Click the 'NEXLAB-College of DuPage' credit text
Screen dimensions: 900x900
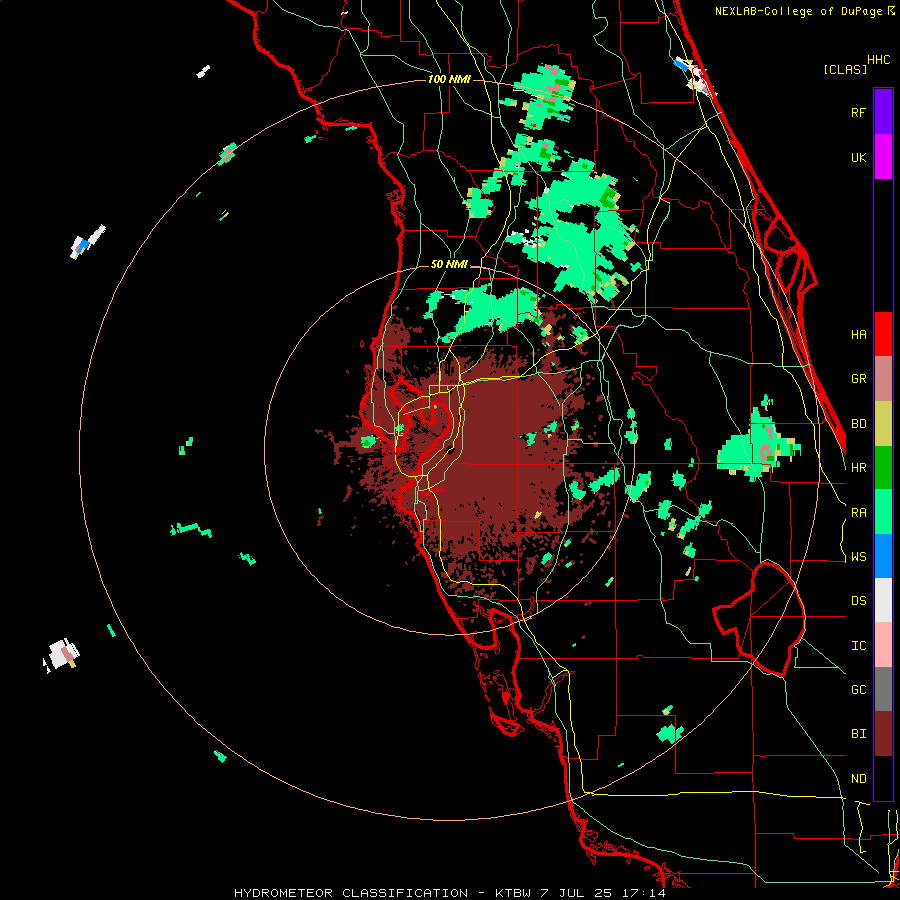[x=799, y=11]
